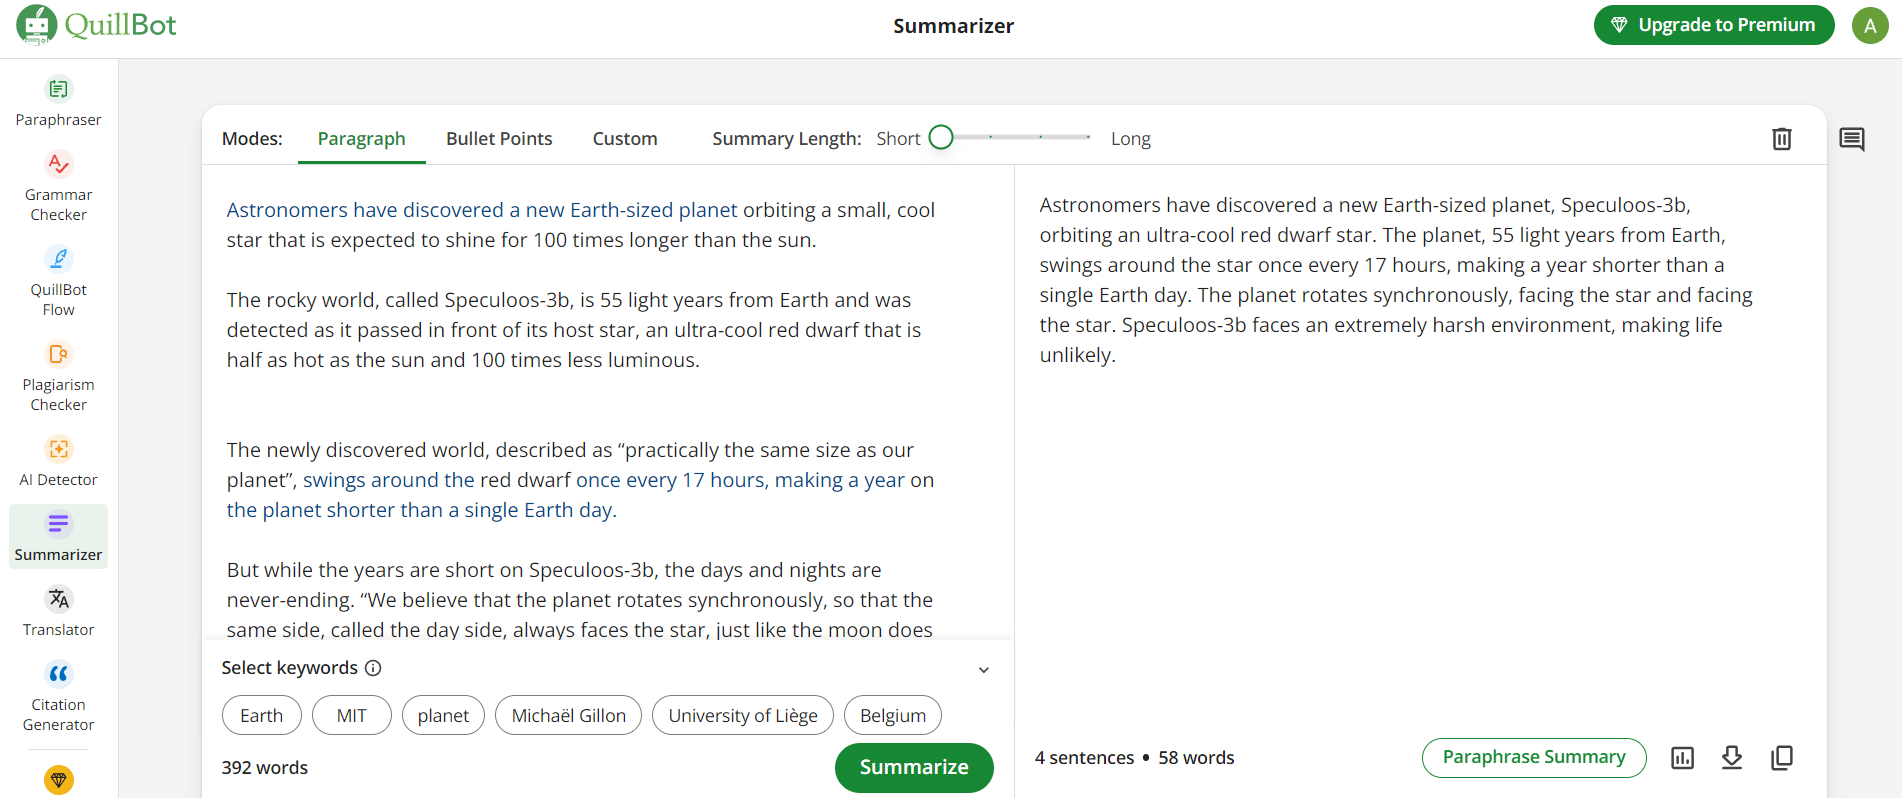This screenshot has width=1902, height=798.
Task: Switch to Bullet Points mode
Action: [x=498, y=139]
